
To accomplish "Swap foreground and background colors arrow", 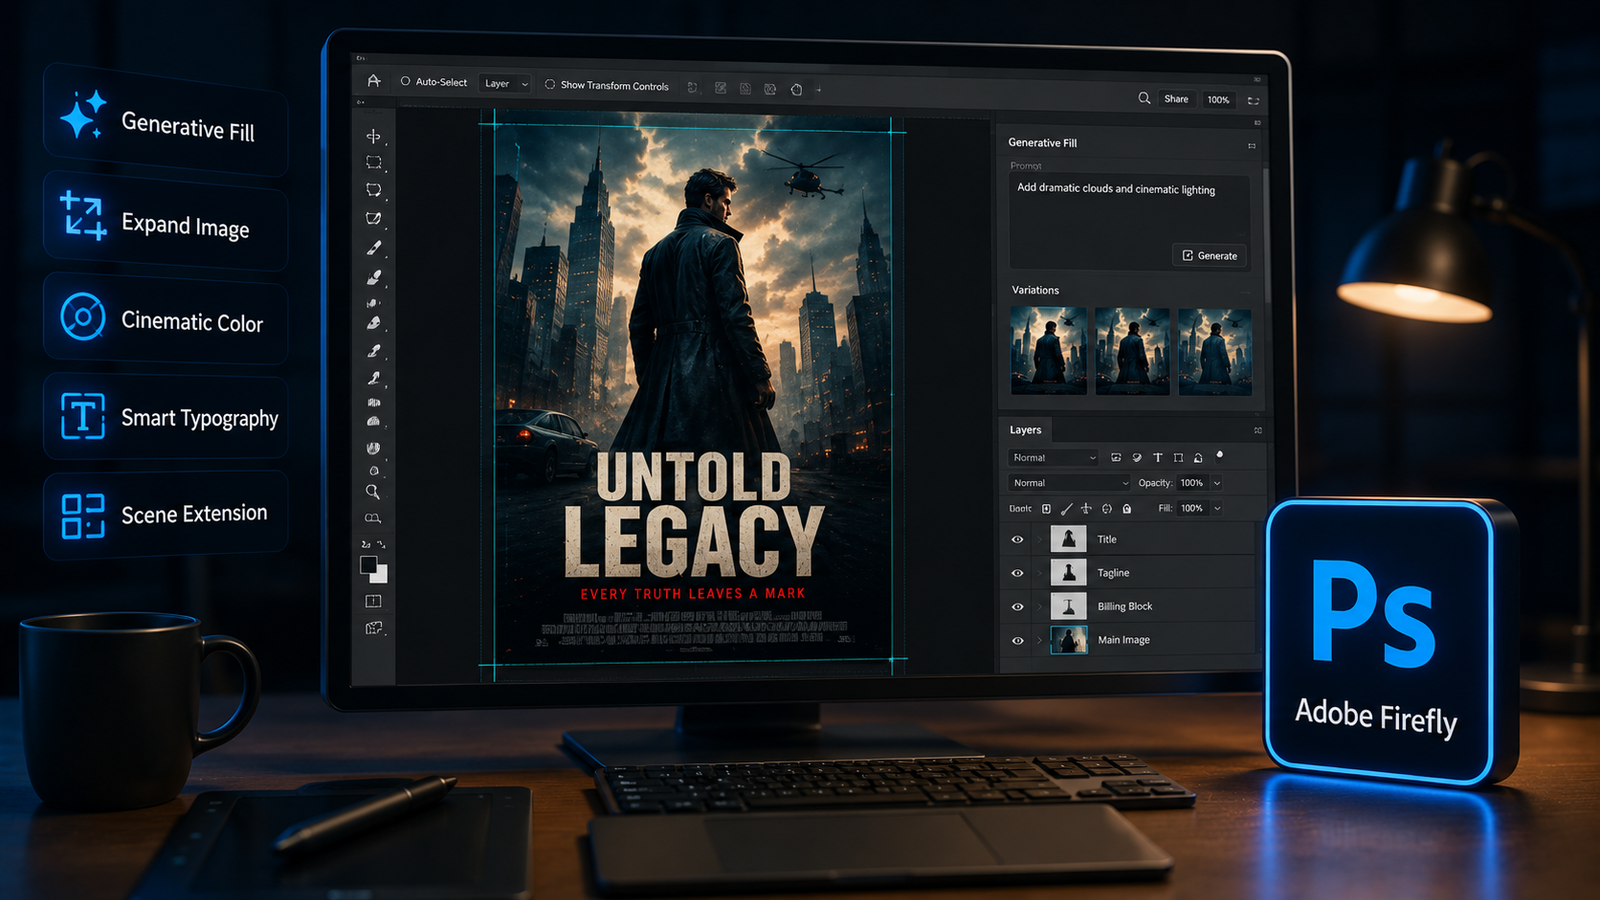I will 381,545.
